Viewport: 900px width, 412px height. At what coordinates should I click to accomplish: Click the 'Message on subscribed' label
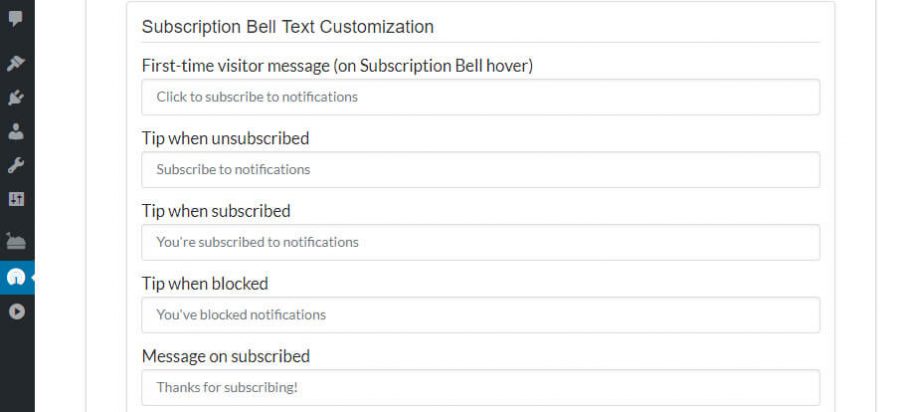tap(226, 356)
